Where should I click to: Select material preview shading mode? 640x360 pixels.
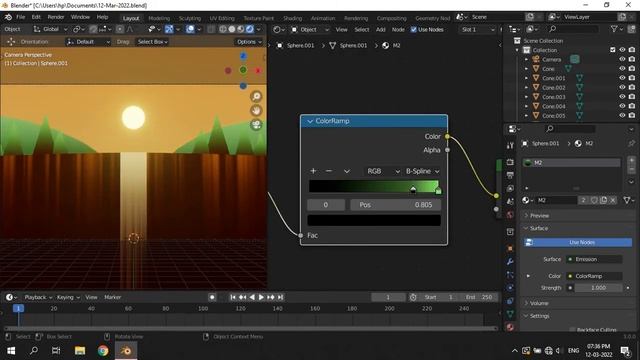[241, 29]
